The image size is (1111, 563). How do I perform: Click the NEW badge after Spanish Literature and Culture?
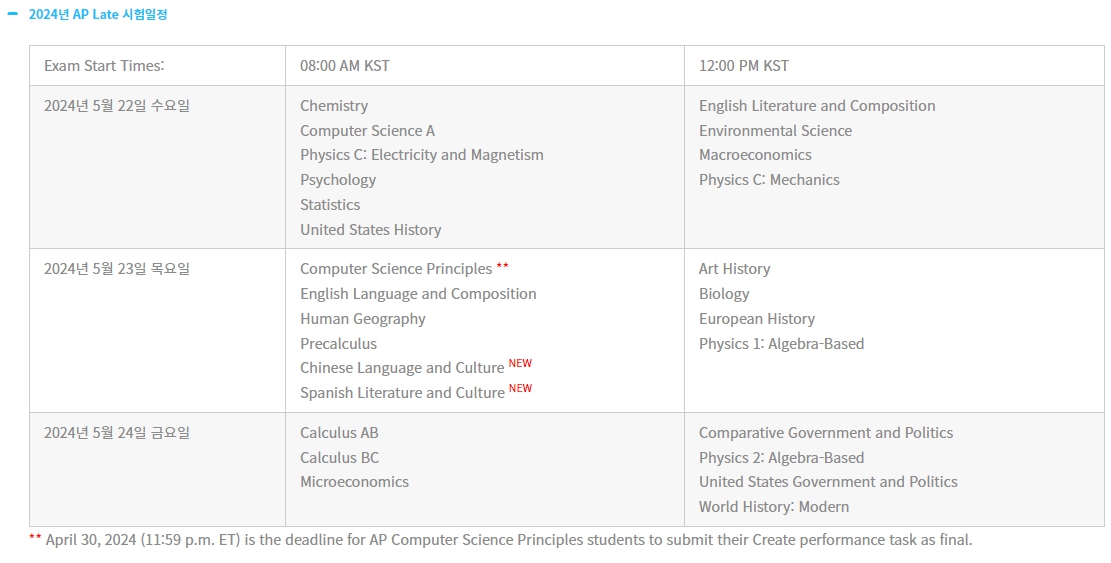point(520,388)
